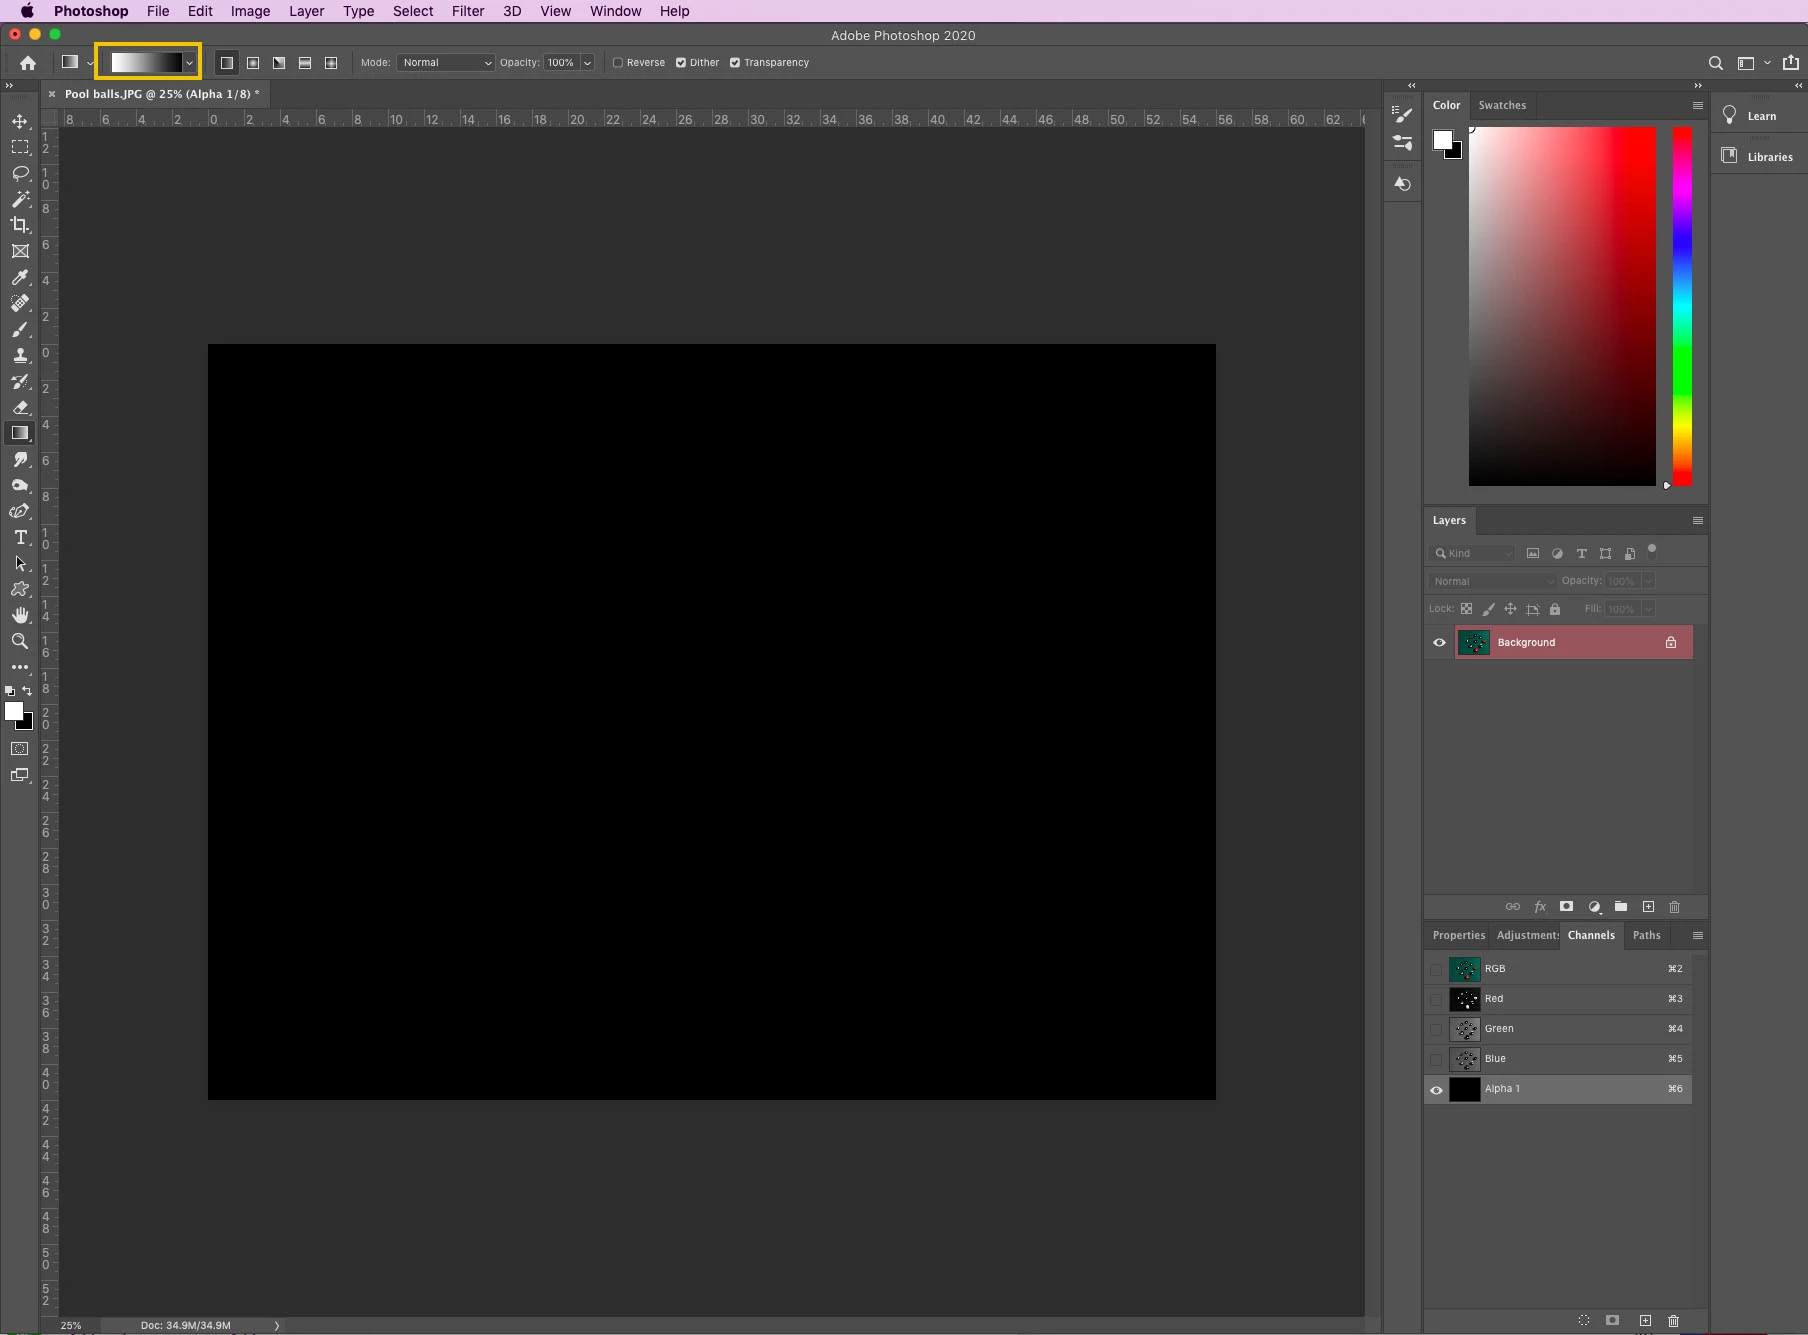Show the Blue channel visibility

(1437, 1060)
